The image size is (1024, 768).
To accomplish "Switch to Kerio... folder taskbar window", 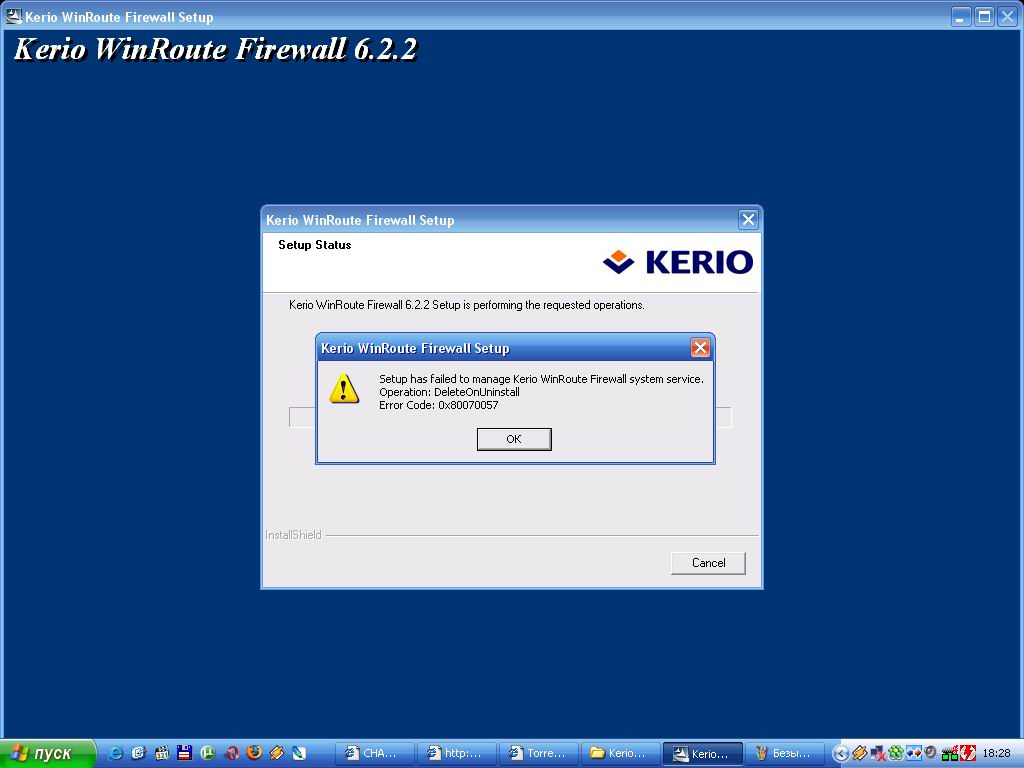I will pyautogui.click(x=620, y=754).
